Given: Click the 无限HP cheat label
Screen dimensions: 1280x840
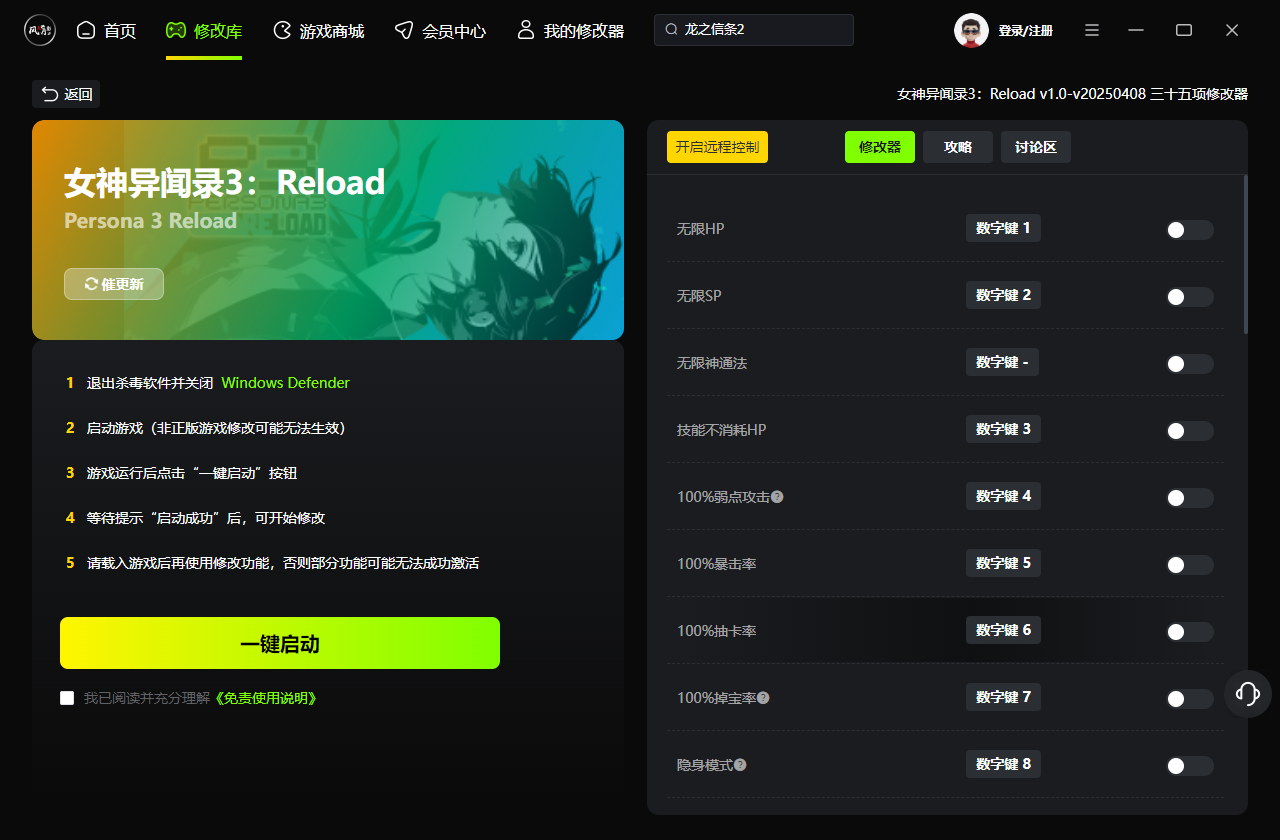Looking at the screenshot, I should point(700,229).
